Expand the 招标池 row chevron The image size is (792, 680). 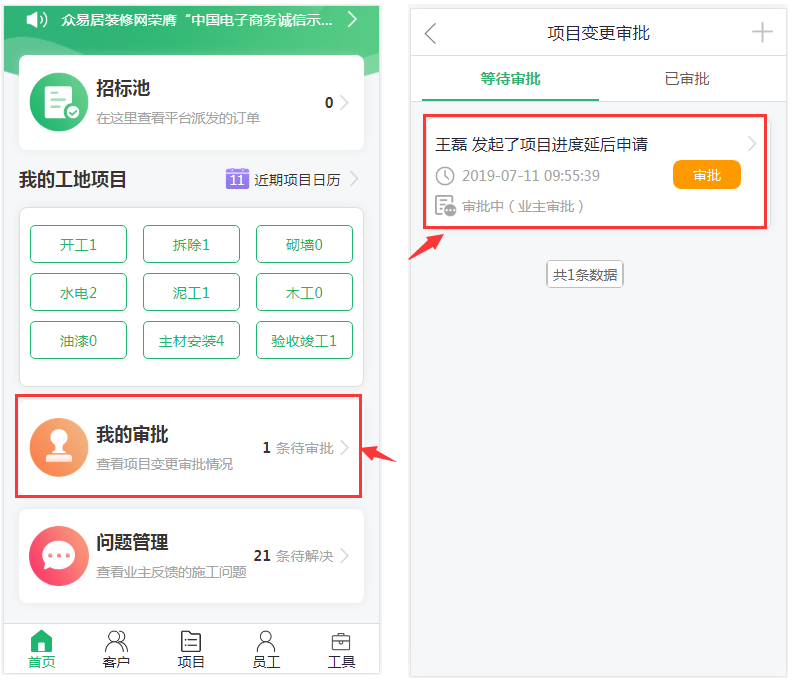[x=345, y=102]
